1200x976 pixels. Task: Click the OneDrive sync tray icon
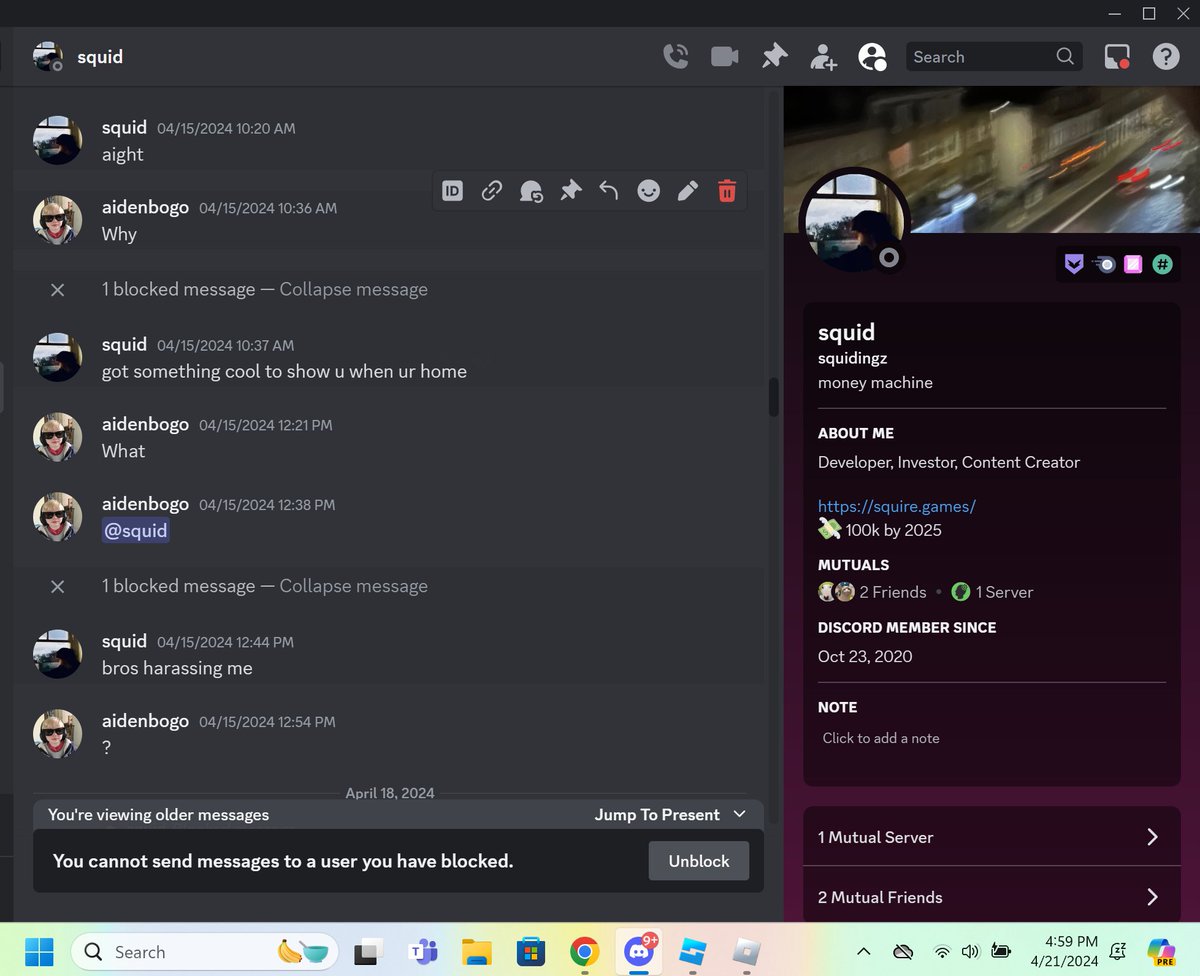(x=904, y=952)
